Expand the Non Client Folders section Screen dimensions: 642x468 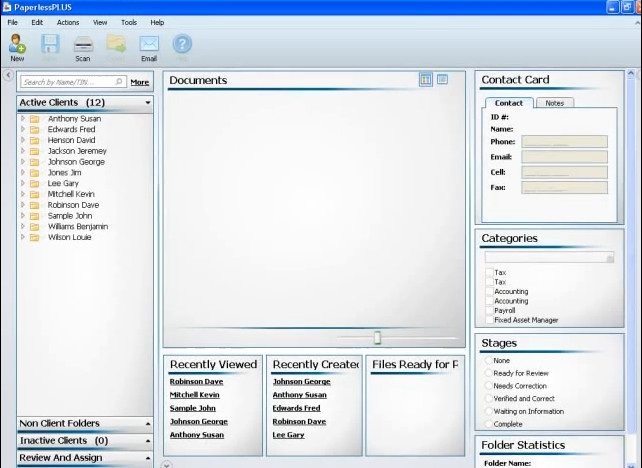pos(148,424)
